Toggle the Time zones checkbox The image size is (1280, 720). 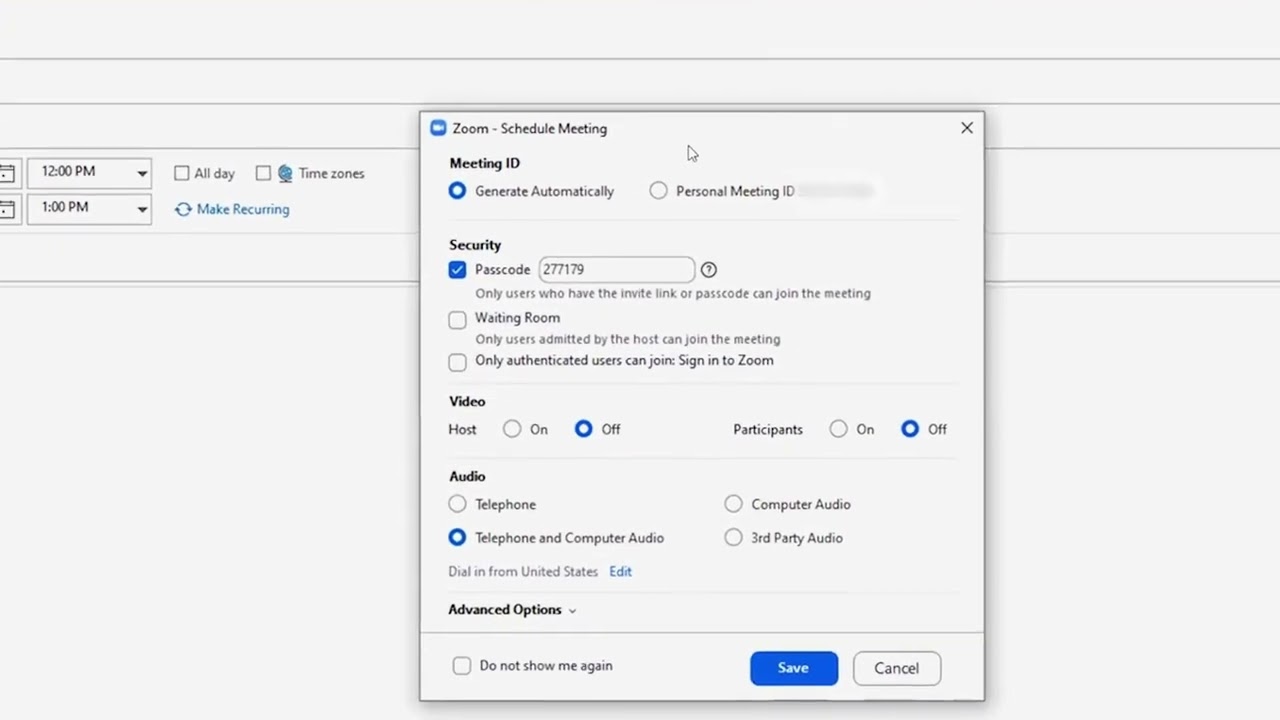tap(263, 173)
